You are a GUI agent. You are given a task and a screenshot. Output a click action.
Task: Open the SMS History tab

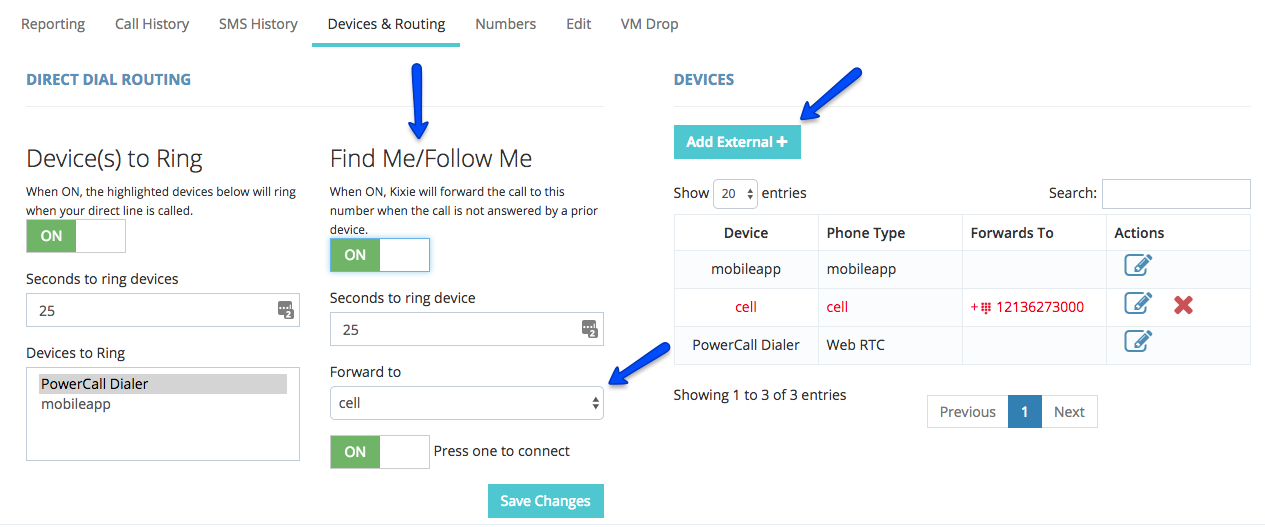258,24
